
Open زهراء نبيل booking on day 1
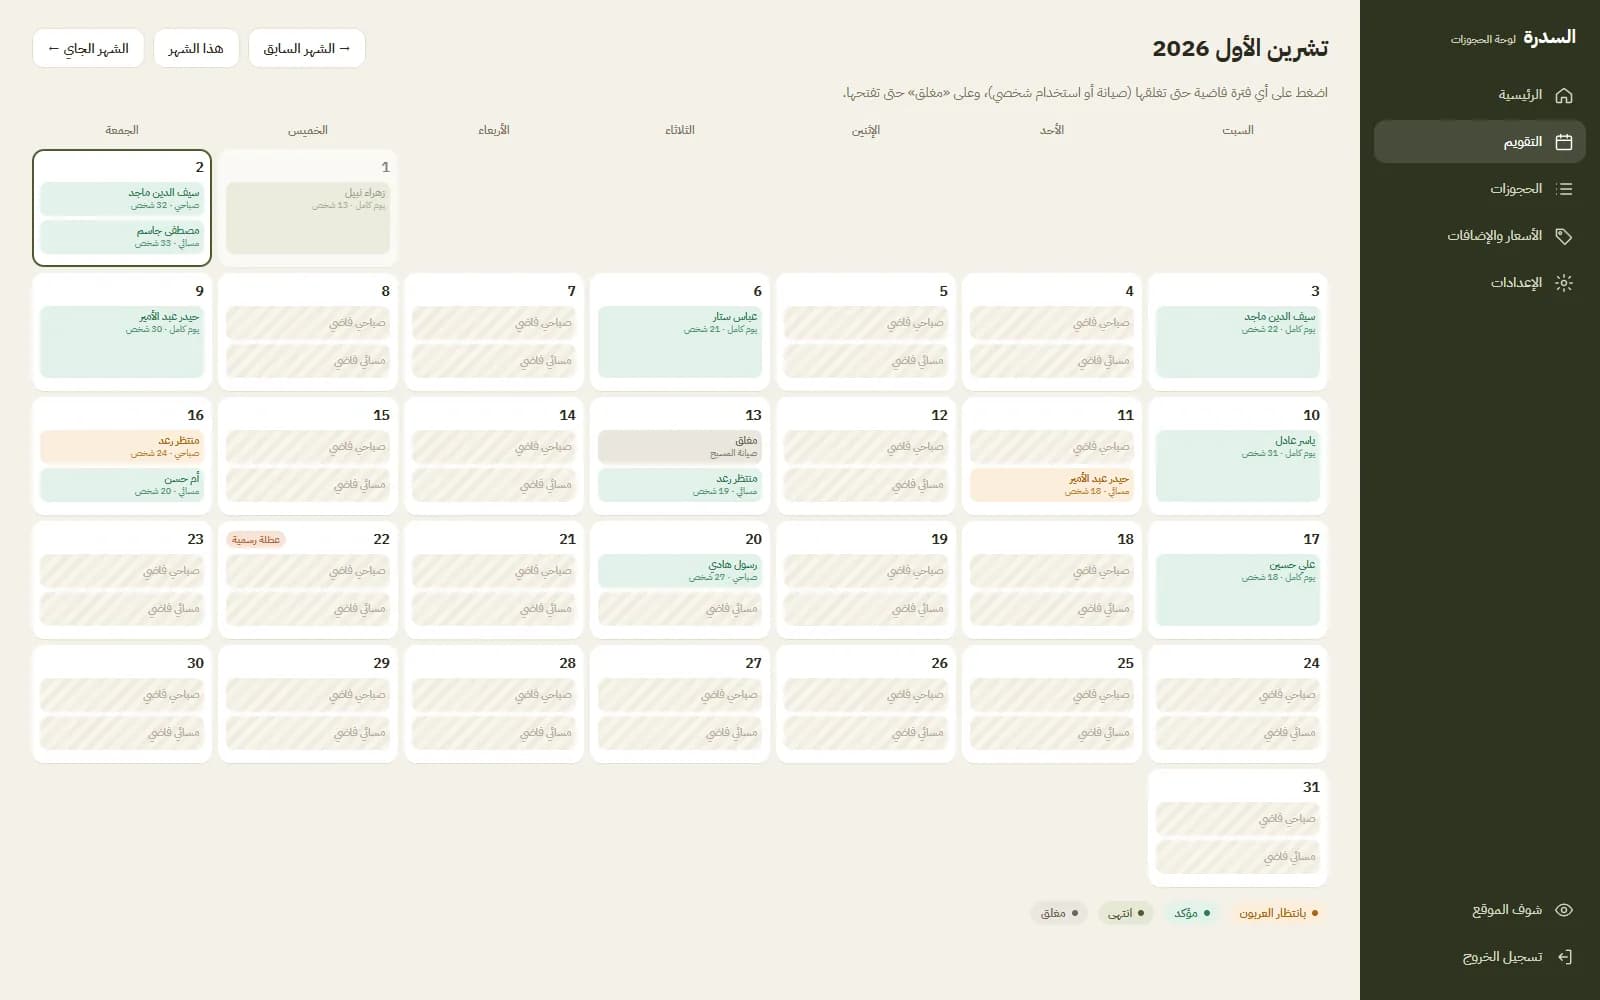(x=308, y=217)
